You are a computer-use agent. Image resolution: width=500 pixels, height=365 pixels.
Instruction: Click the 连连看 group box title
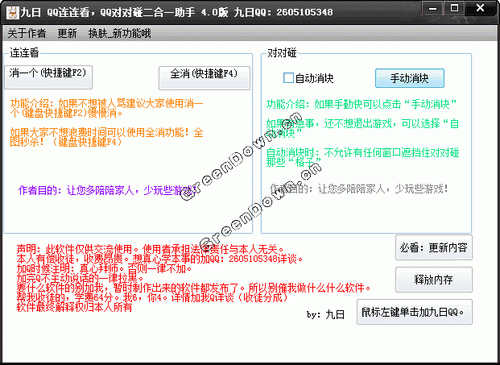tap(24, 53)
